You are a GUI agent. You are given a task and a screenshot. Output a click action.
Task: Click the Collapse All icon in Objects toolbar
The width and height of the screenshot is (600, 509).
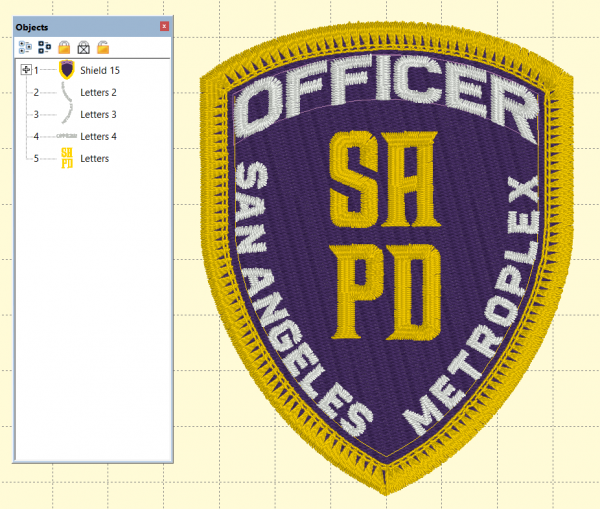[44, 47]
